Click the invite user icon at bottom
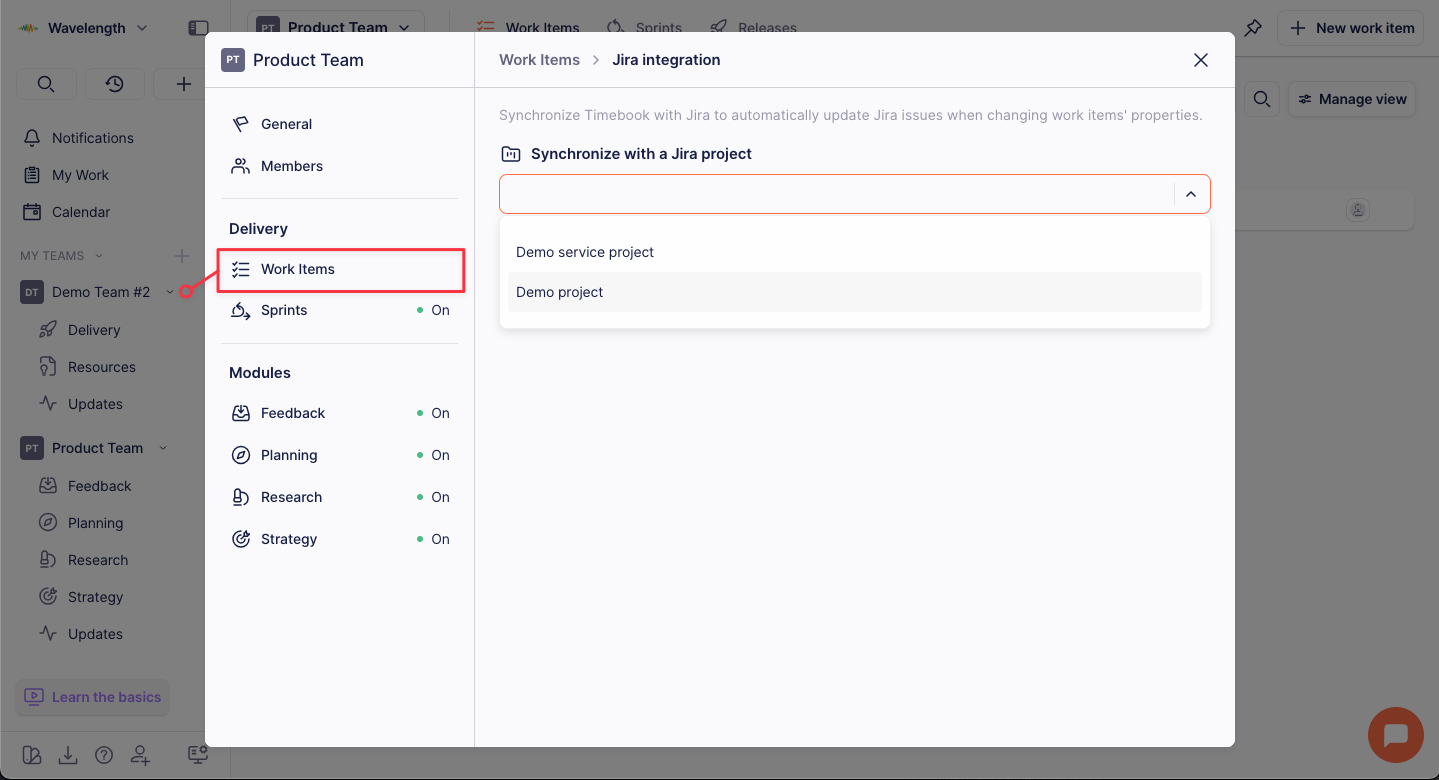The width and height of the screenshot is (1439, 780). (x=140, y=755)
